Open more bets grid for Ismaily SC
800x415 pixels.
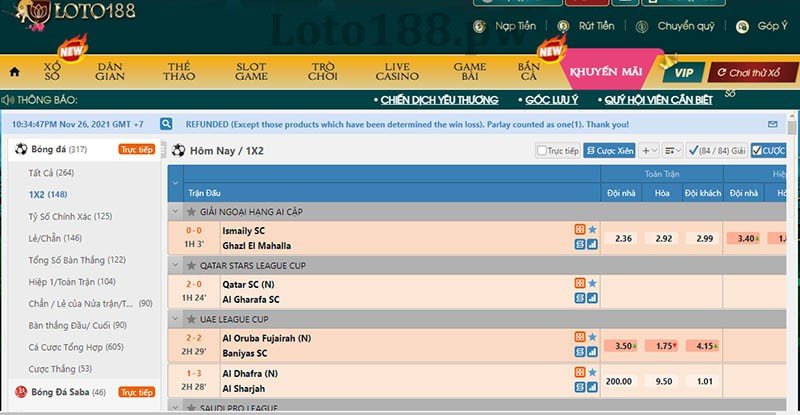point(580,229)
